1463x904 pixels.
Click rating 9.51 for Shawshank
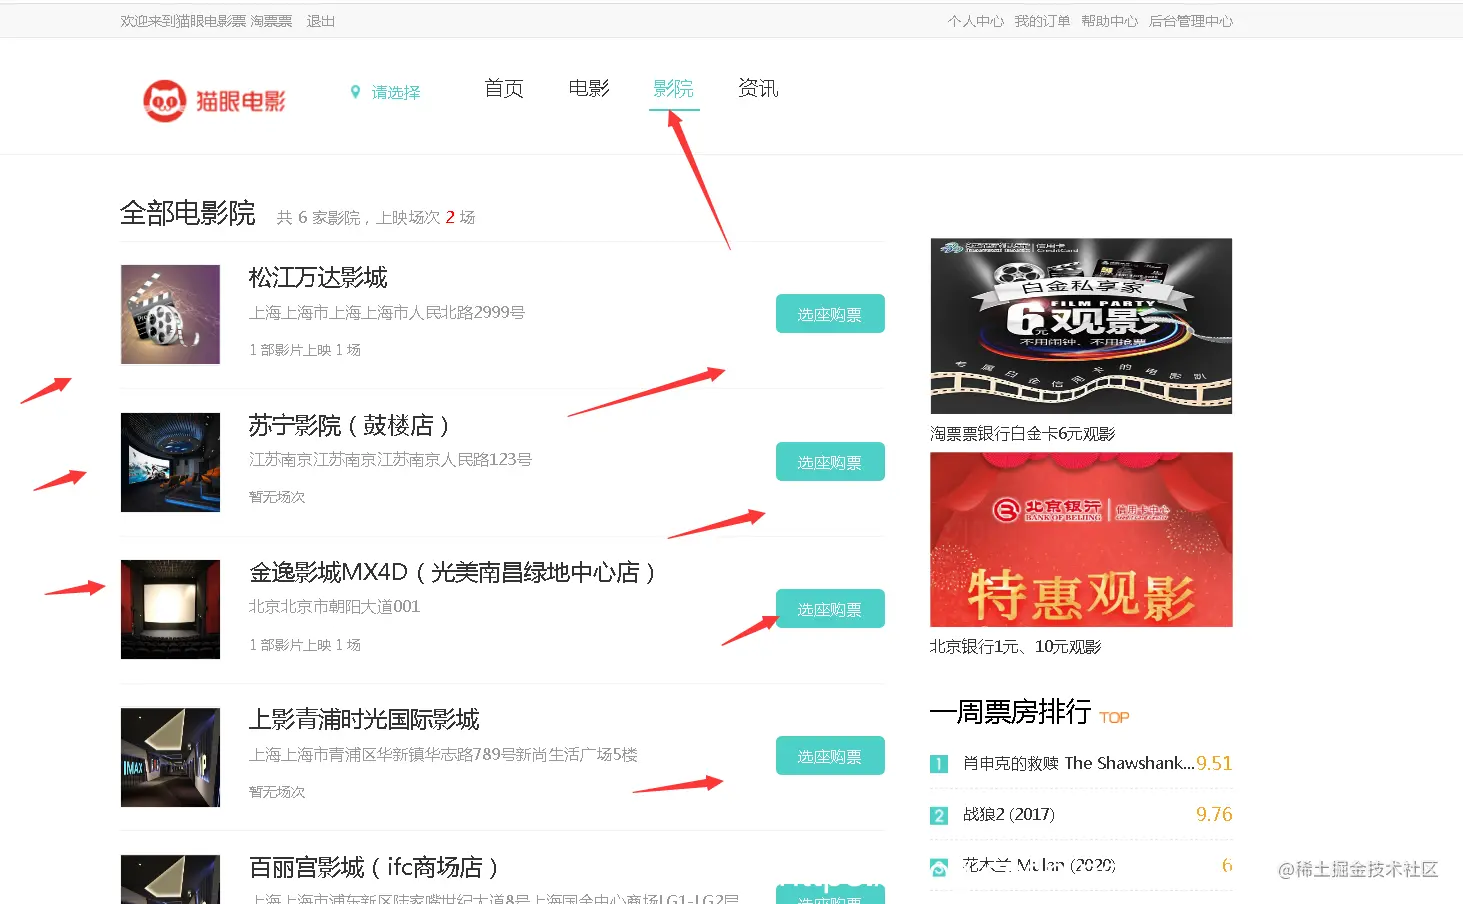tap(1214, 763)
